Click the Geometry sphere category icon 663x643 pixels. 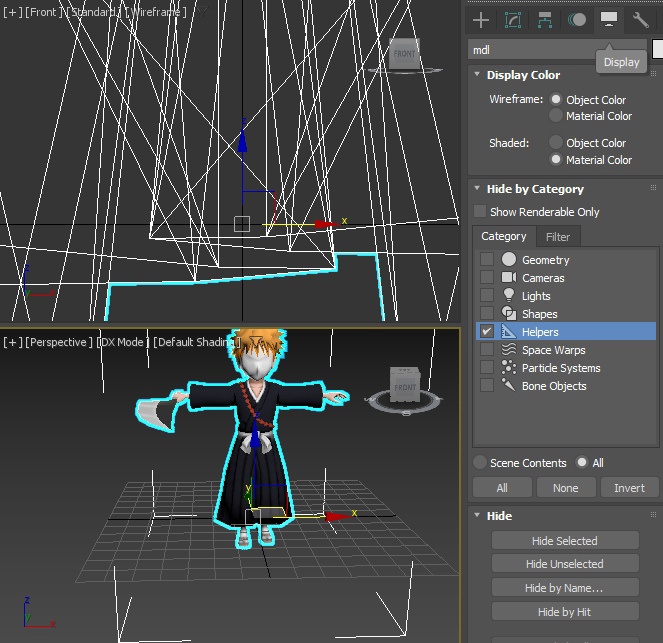[x=509, y=259]
